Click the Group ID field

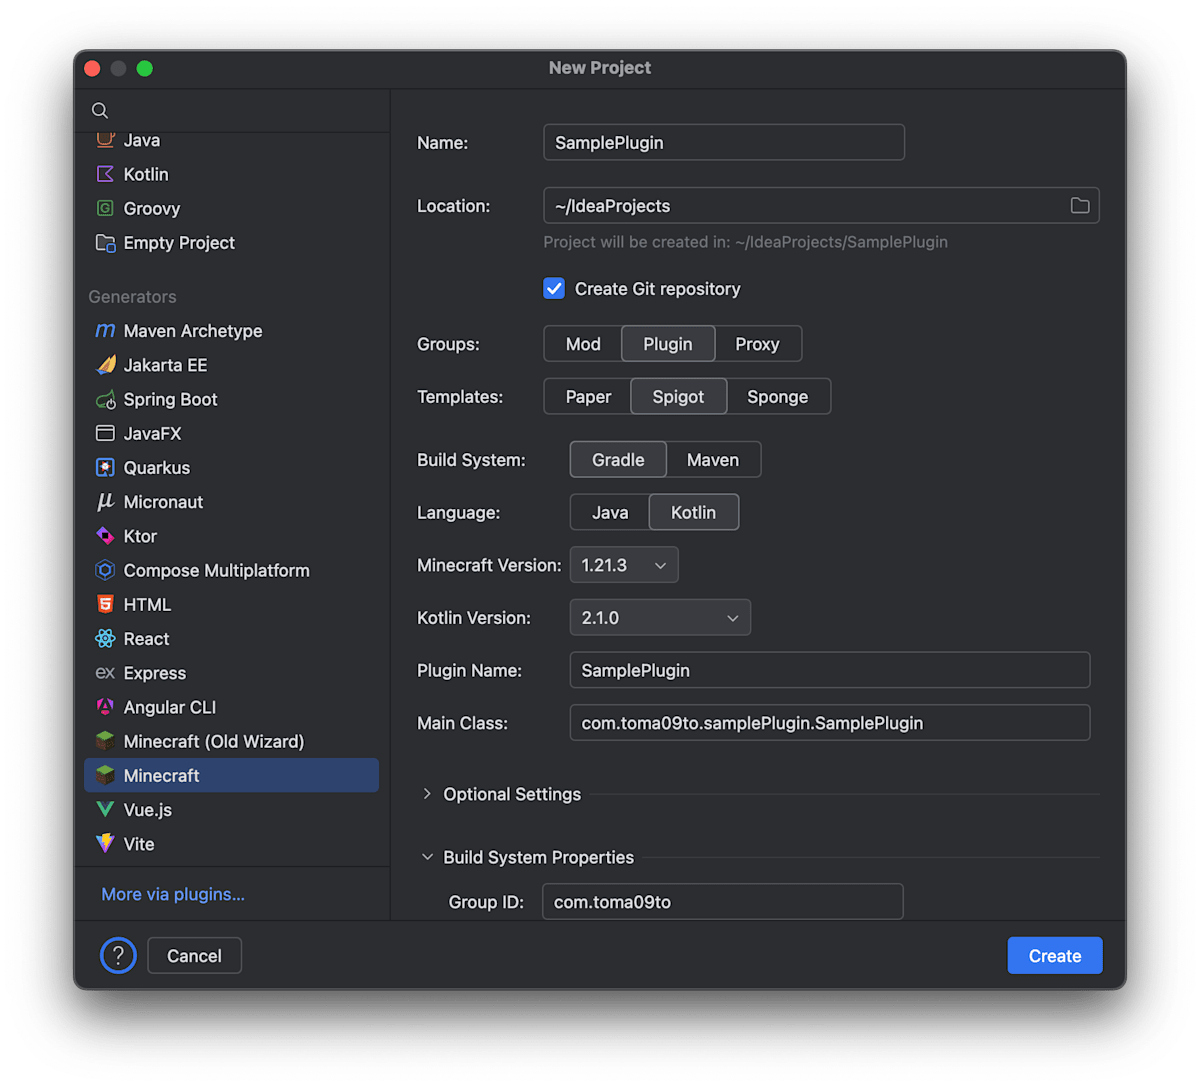[x=723, y=901]
